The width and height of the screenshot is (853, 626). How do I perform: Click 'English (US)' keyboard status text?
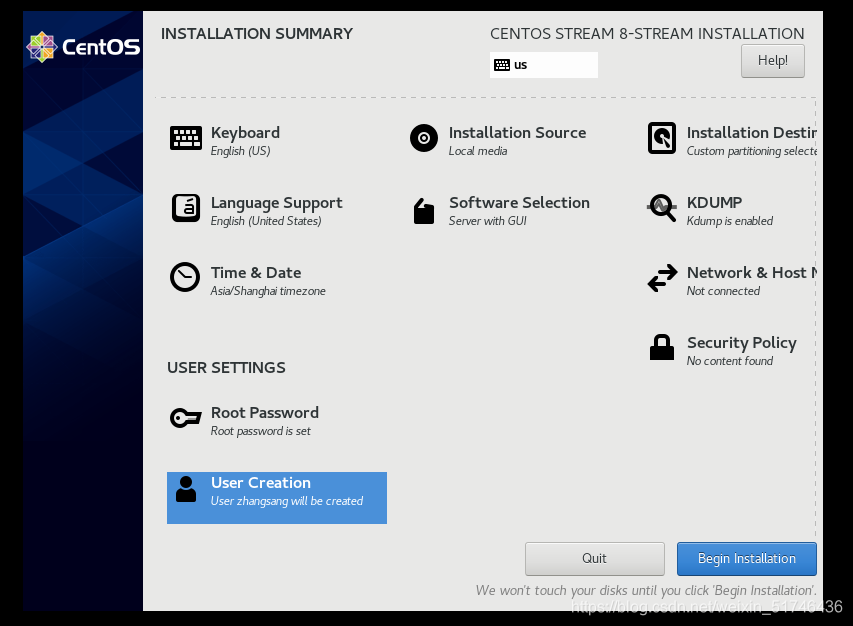[240, 151]
